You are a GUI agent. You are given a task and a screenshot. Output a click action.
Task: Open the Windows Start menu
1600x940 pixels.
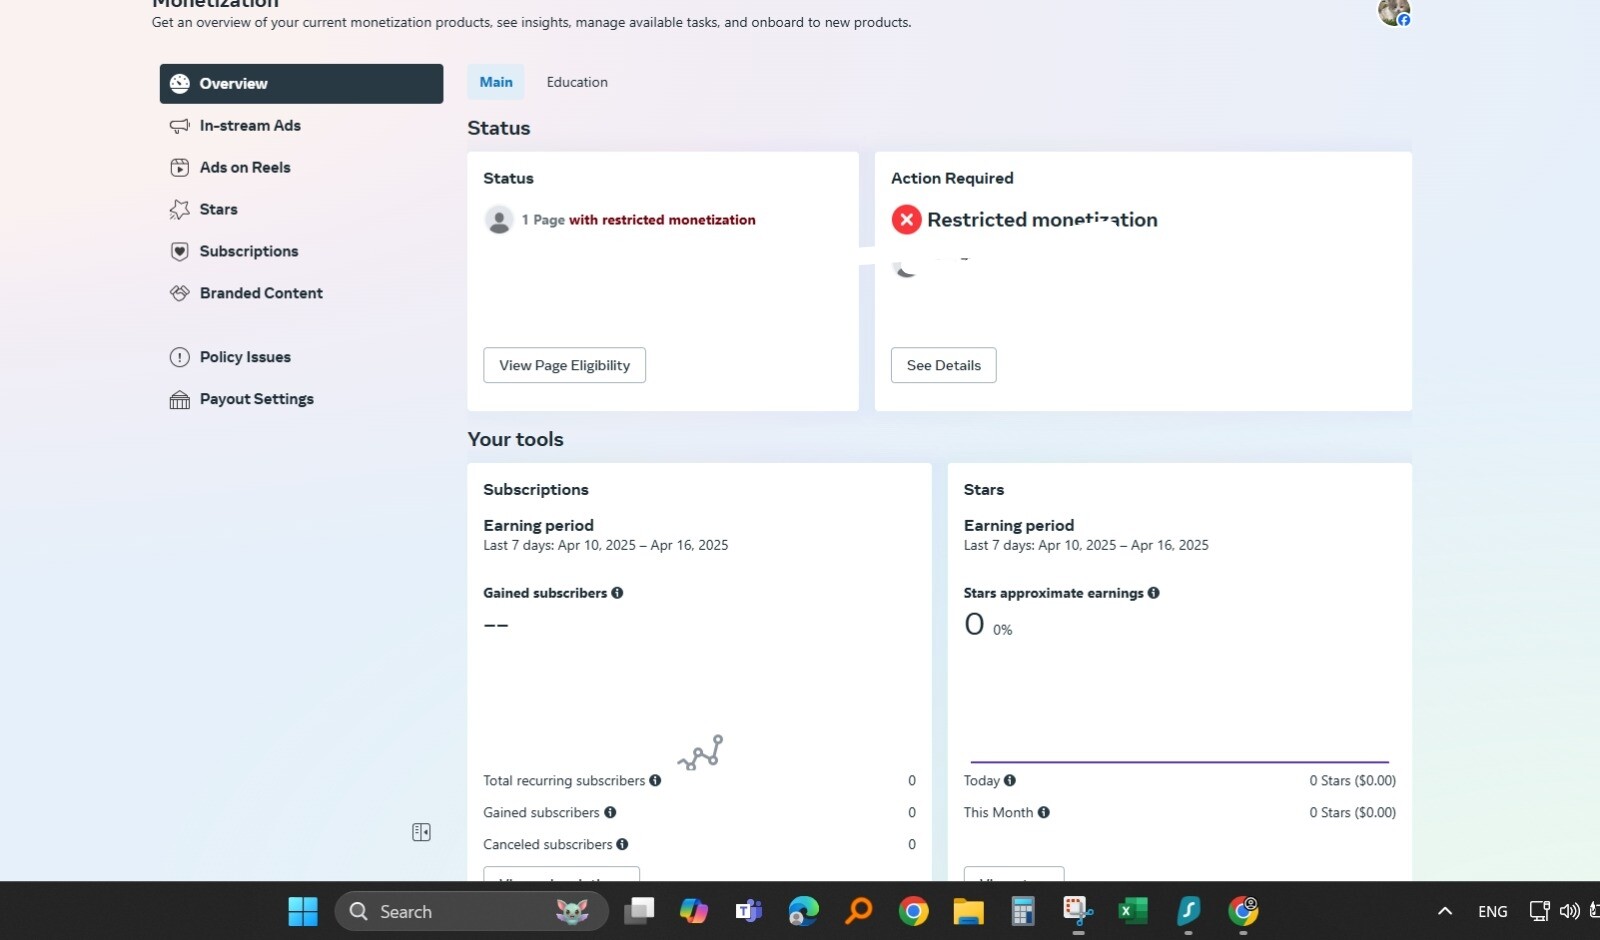coord(302,912)
